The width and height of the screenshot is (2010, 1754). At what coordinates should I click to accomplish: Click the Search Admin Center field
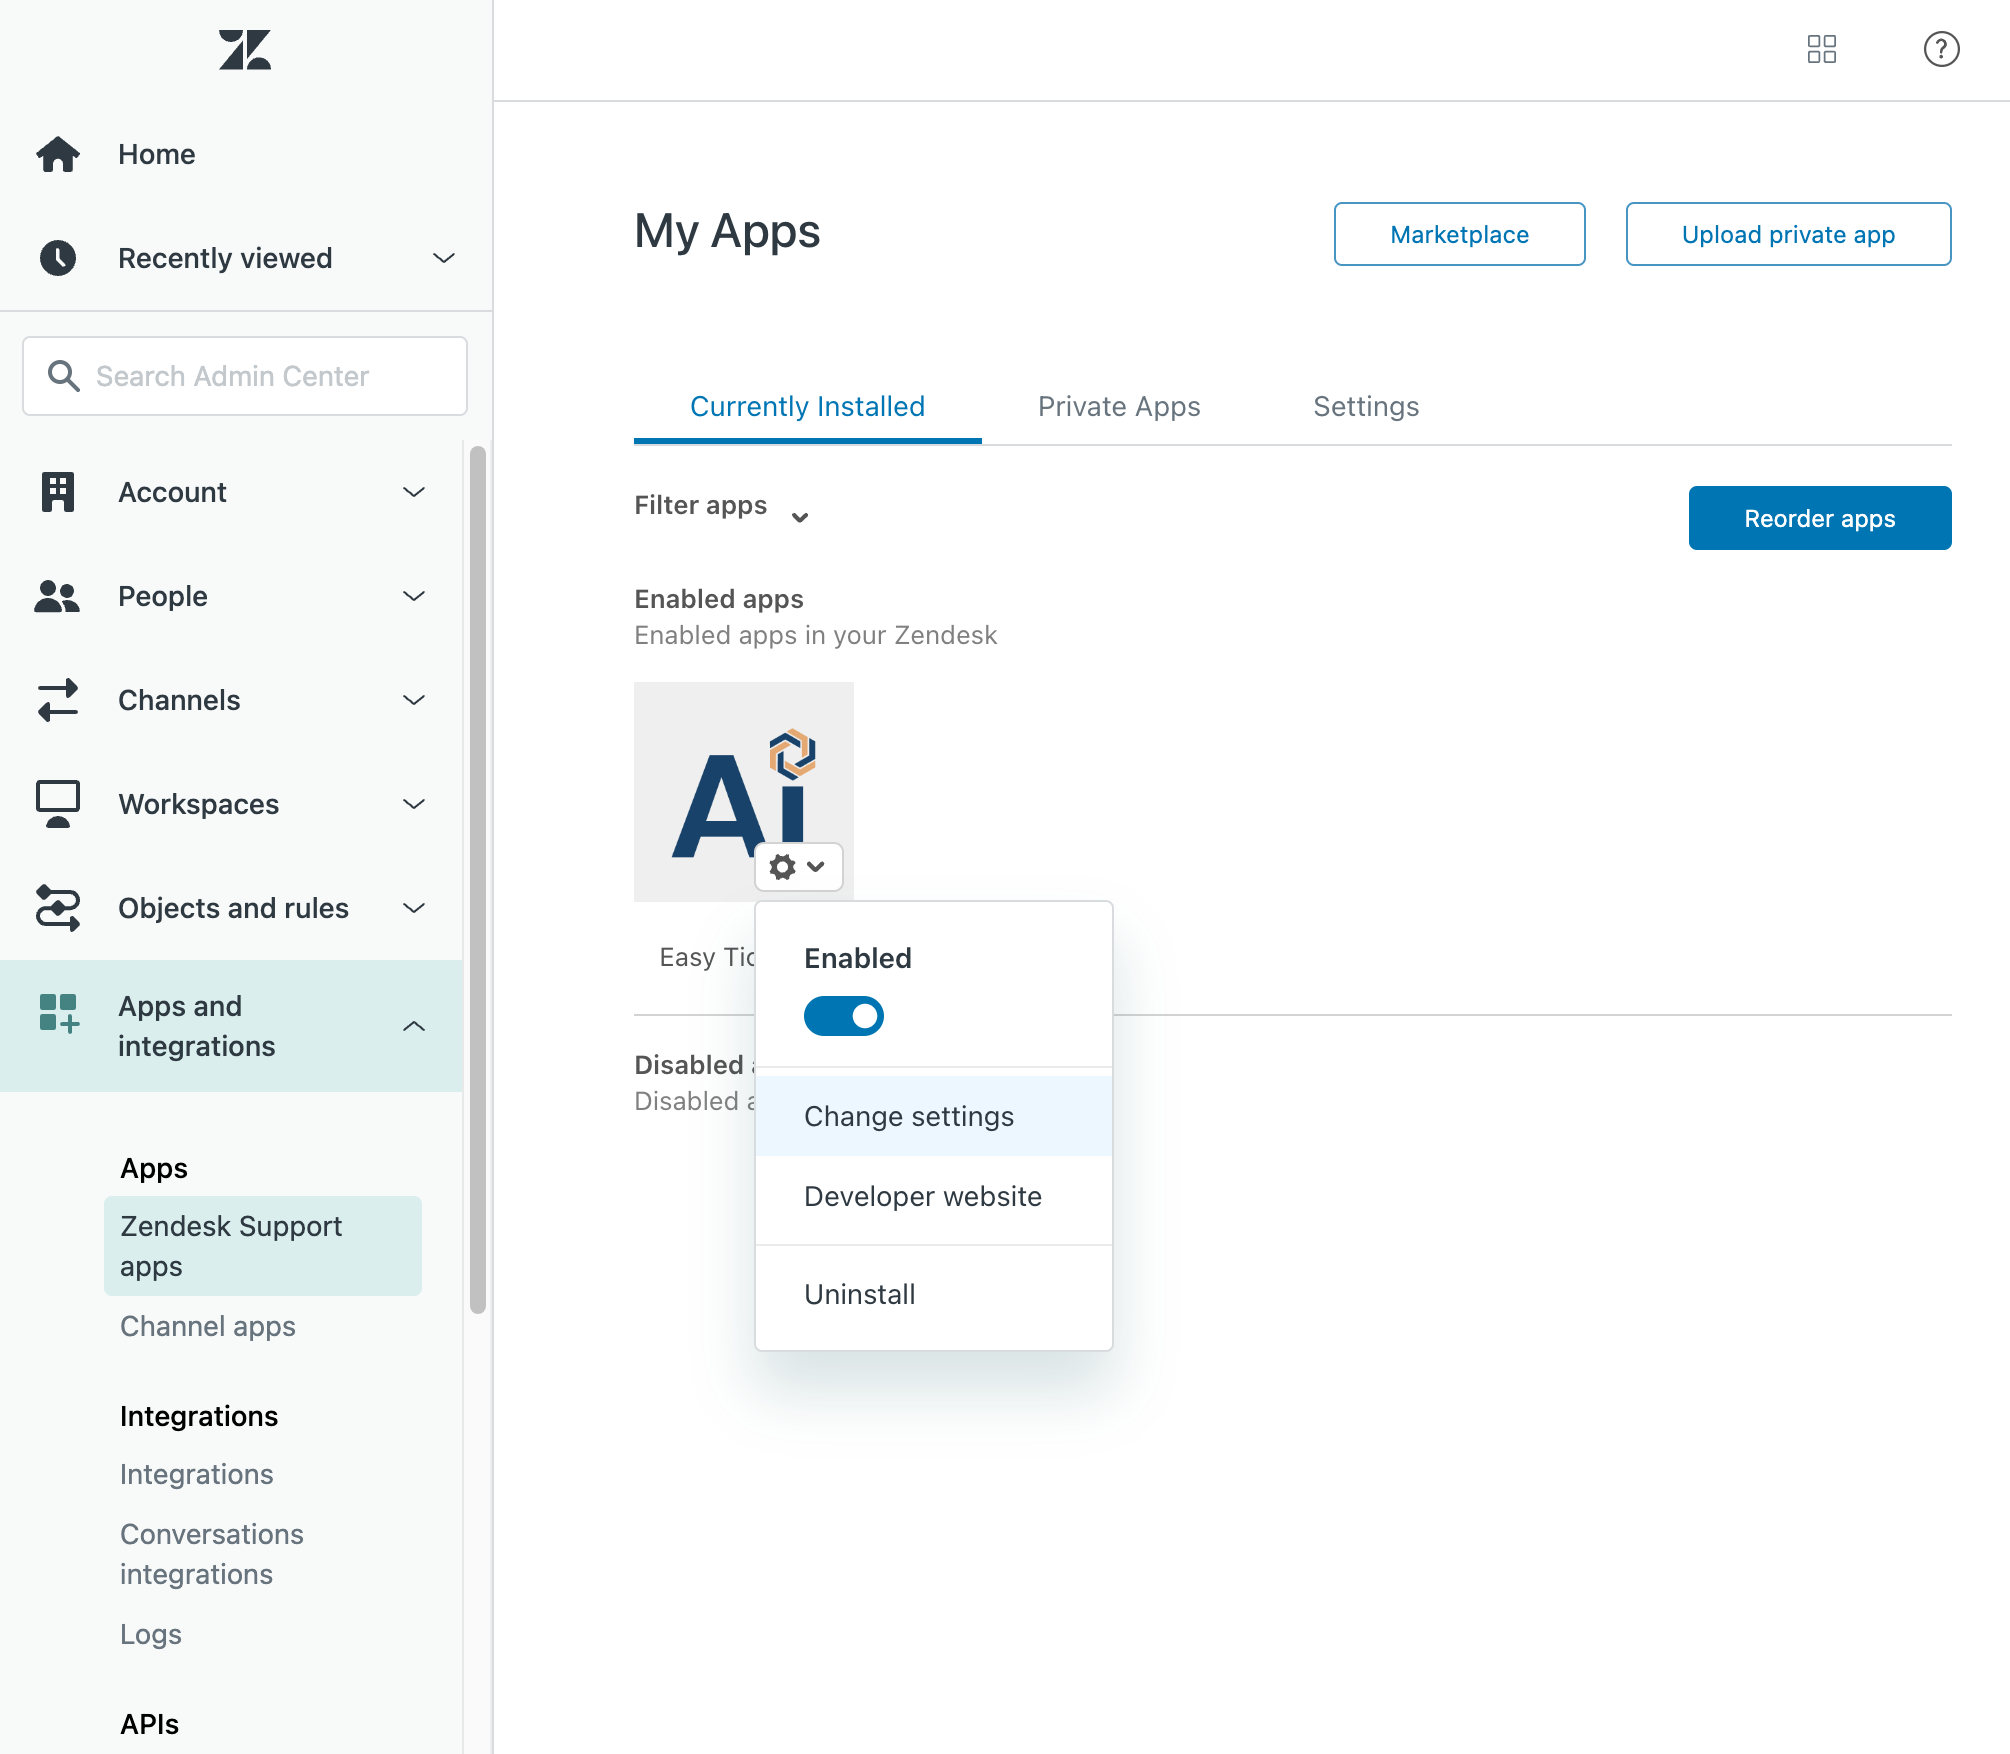245,376
